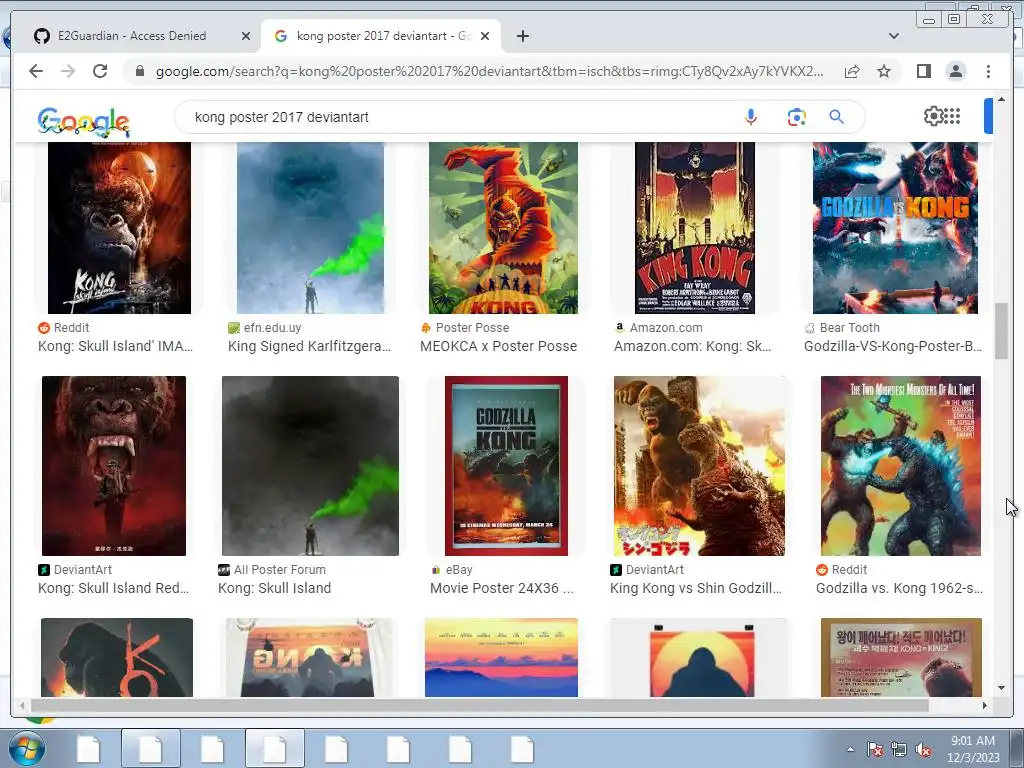Open Kong Skull Island IMAX Reddit thumbnail

pyautogui.click(x=120, y=228)
